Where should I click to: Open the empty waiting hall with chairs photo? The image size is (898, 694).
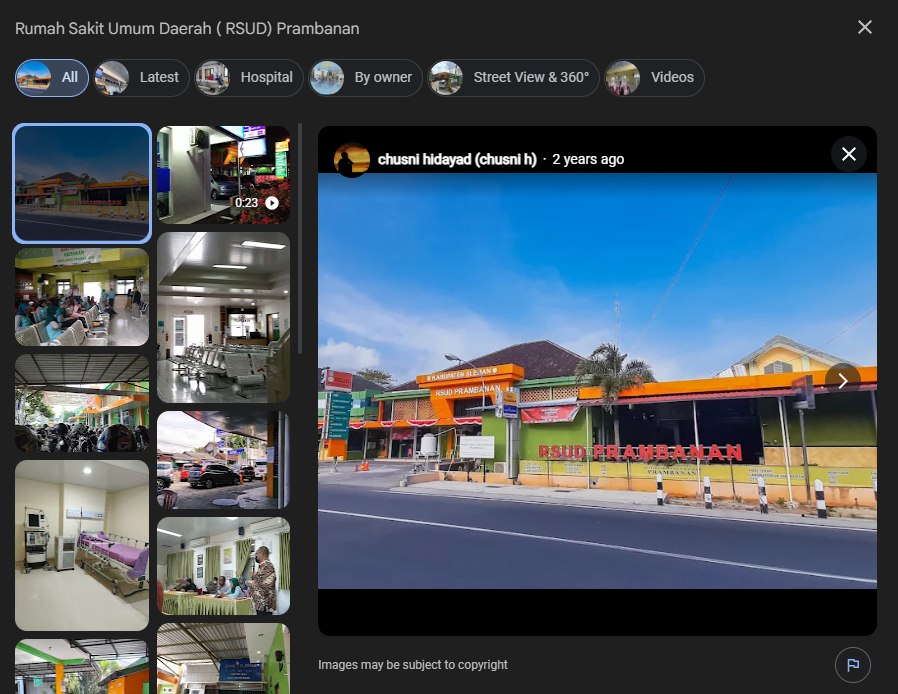(223, 317)
